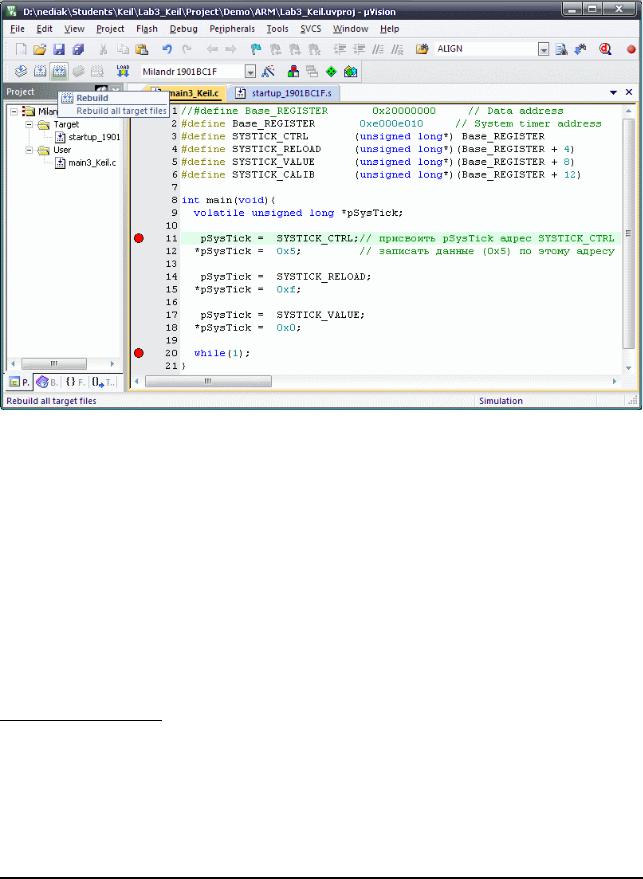Expand the ALIGN find combo box
This screenshot has height=879, width=643.
[x=543, y=49]
